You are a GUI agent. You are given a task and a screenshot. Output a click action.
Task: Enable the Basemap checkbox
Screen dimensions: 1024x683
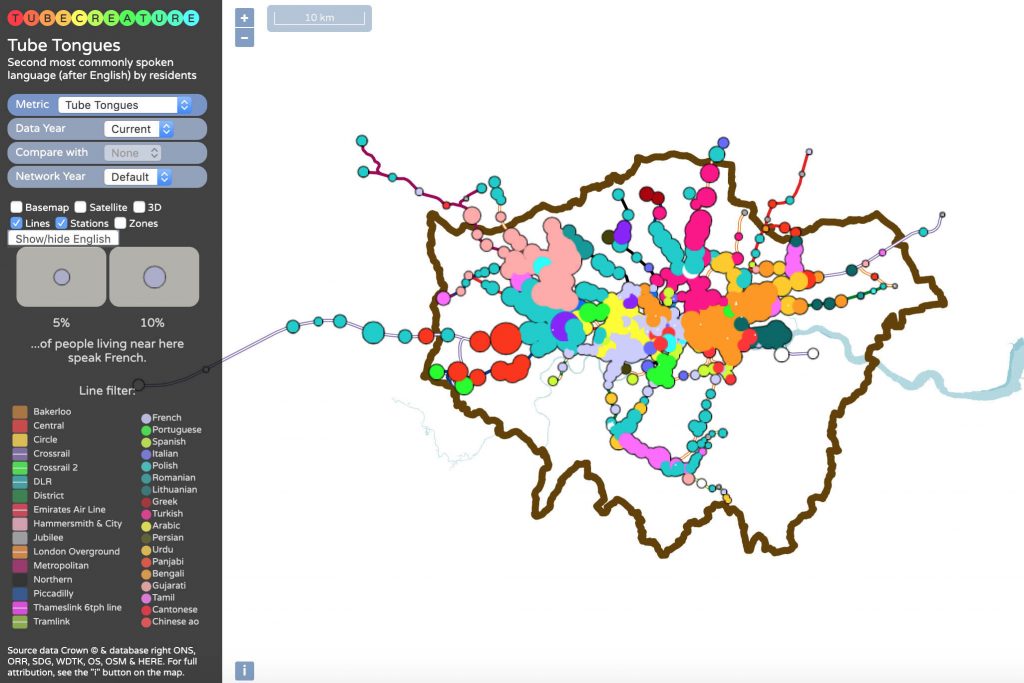[x=17, y=207]
